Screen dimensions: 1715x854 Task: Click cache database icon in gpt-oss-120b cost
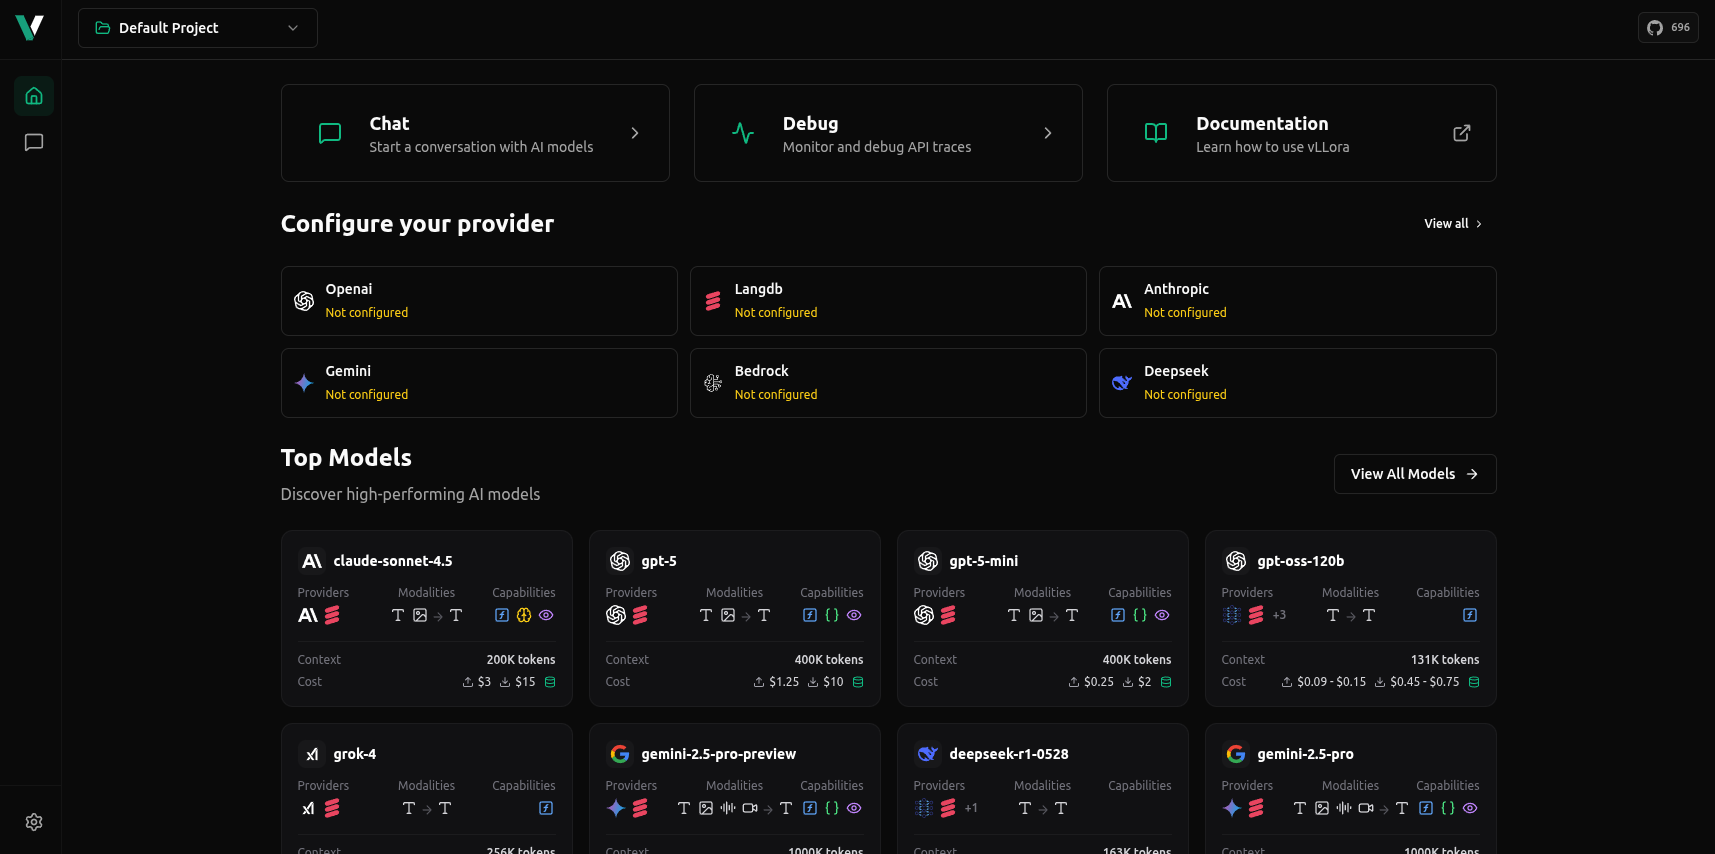tap(1474, 682)
